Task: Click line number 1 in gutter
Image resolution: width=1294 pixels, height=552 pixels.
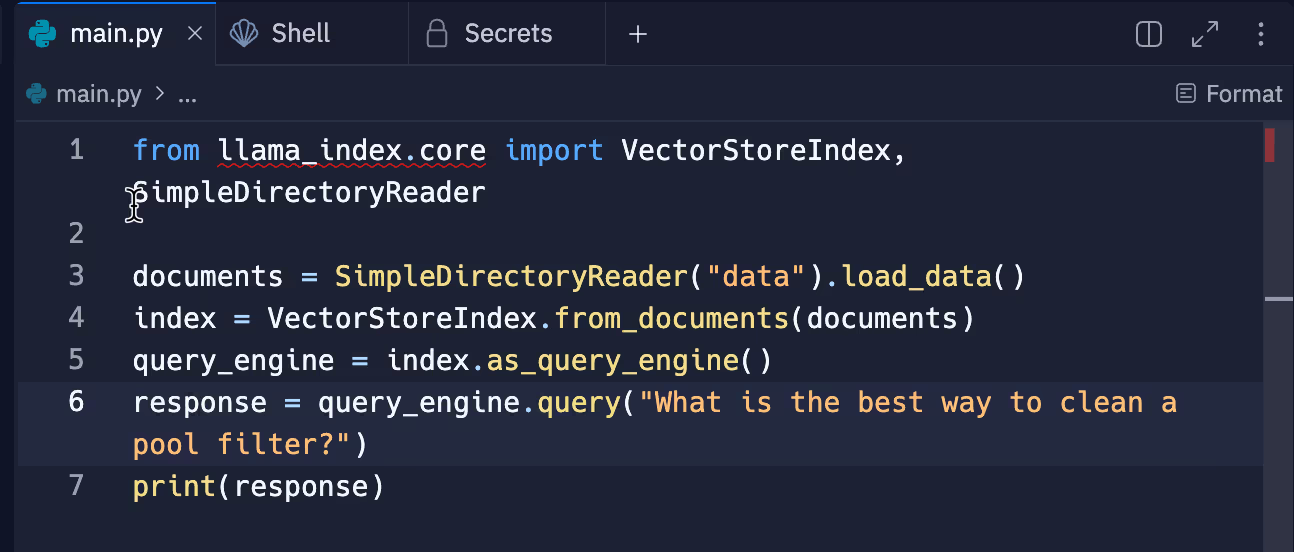Action: coord(76,150)
